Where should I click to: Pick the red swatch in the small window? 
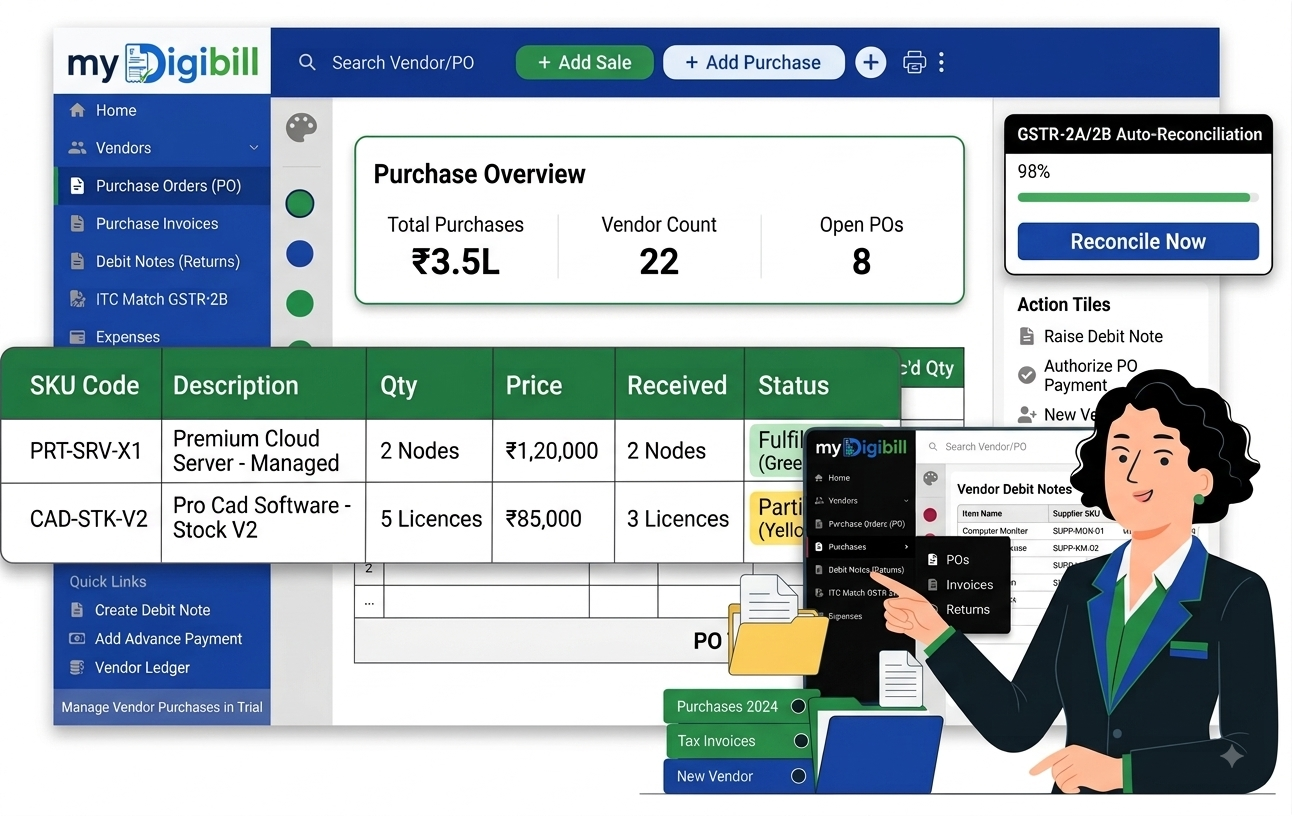tap(930, 514)
